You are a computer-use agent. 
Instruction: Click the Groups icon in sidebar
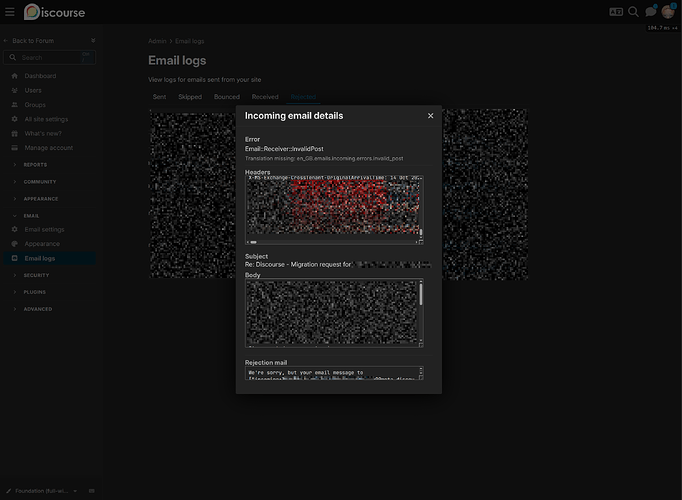coord(14,105)
